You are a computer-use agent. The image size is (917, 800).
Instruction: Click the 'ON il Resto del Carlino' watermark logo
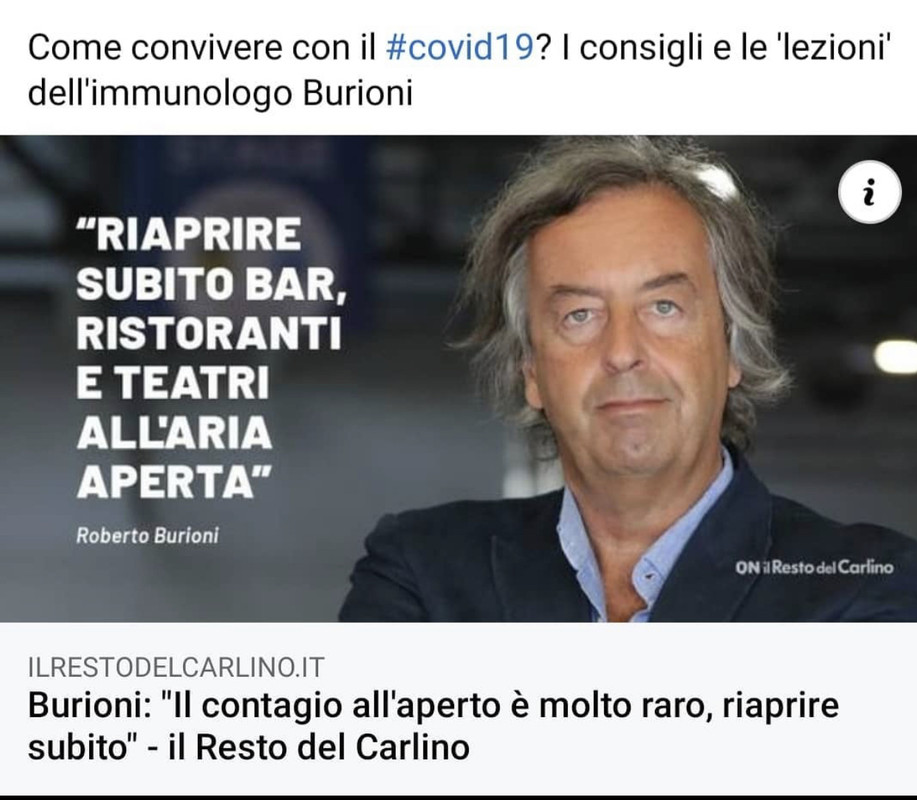click(814, 567)
